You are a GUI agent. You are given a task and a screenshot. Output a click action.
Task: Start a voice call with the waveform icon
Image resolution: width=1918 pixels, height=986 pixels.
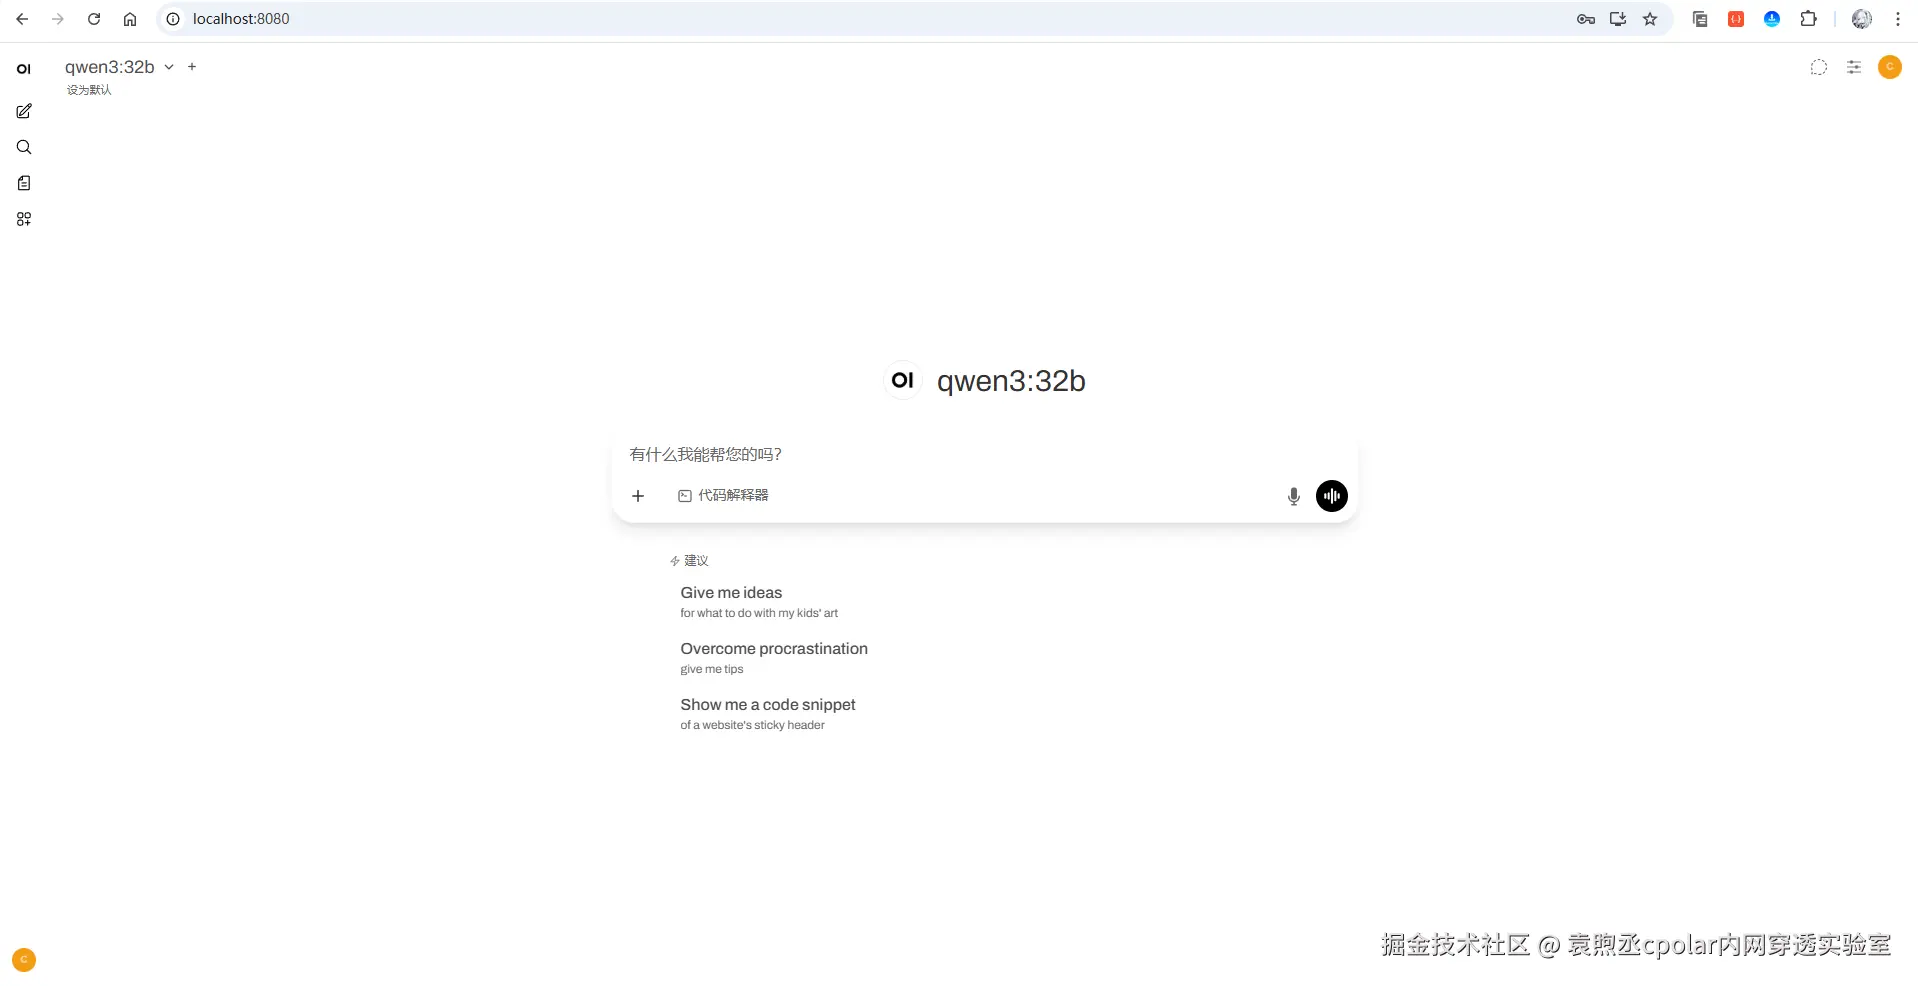1331,495
